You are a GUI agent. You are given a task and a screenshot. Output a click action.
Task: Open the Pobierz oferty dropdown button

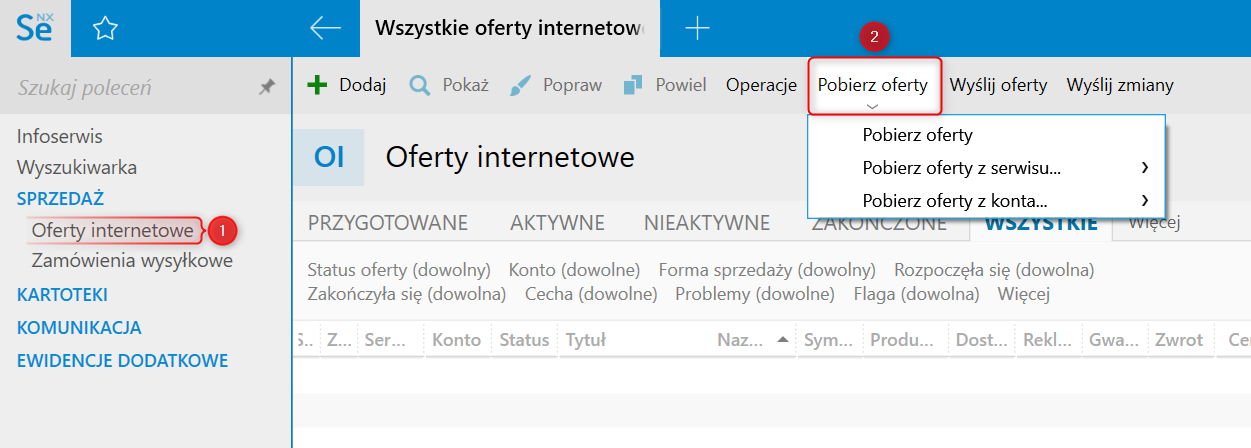873,85
